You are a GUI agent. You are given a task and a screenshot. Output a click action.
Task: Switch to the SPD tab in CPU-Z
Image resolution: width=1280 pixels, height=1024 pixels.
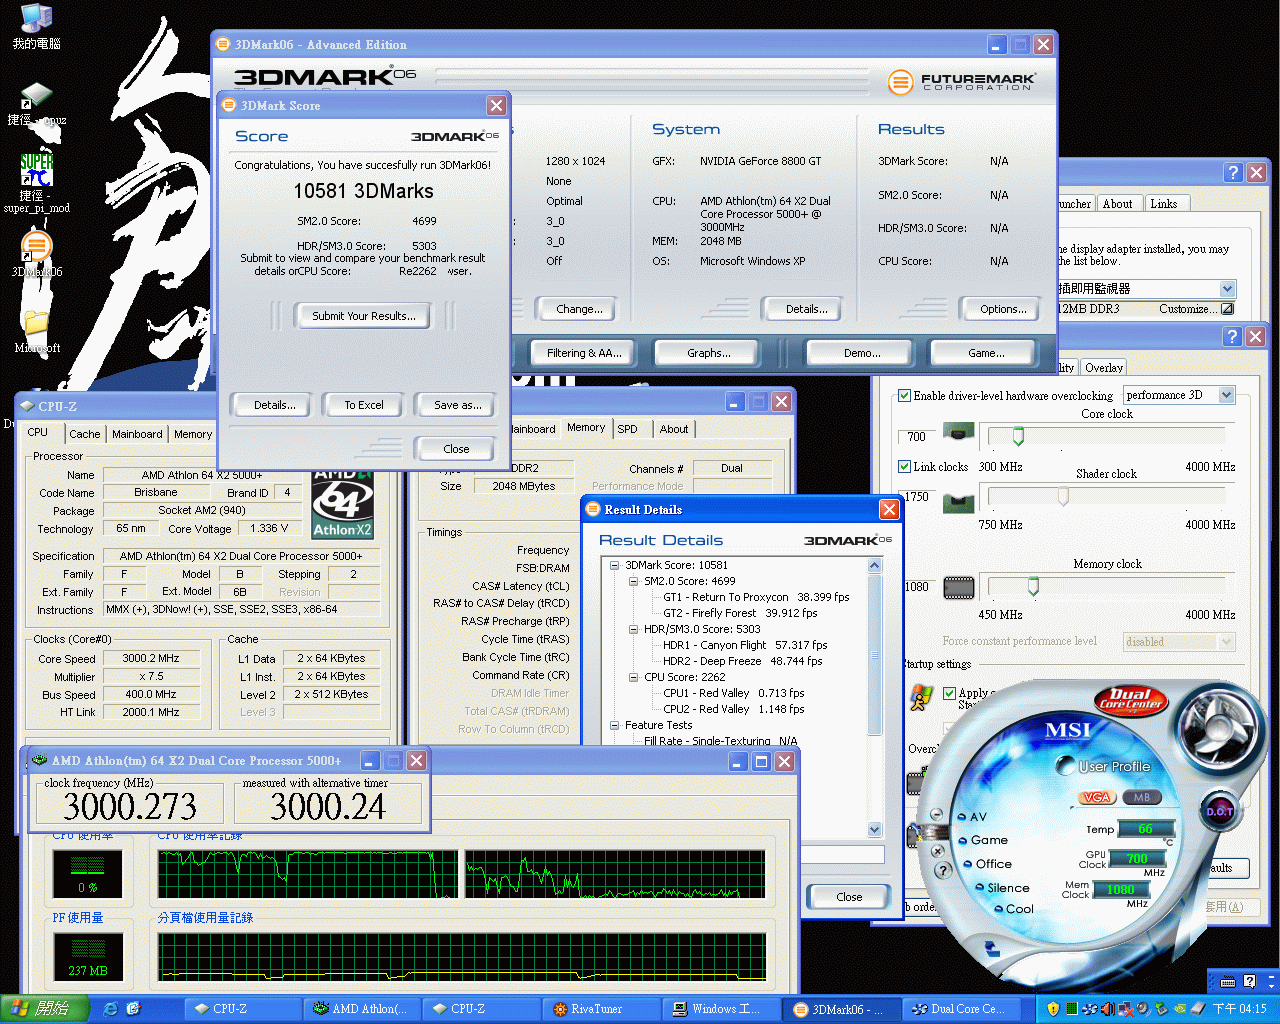click(627, 429)
